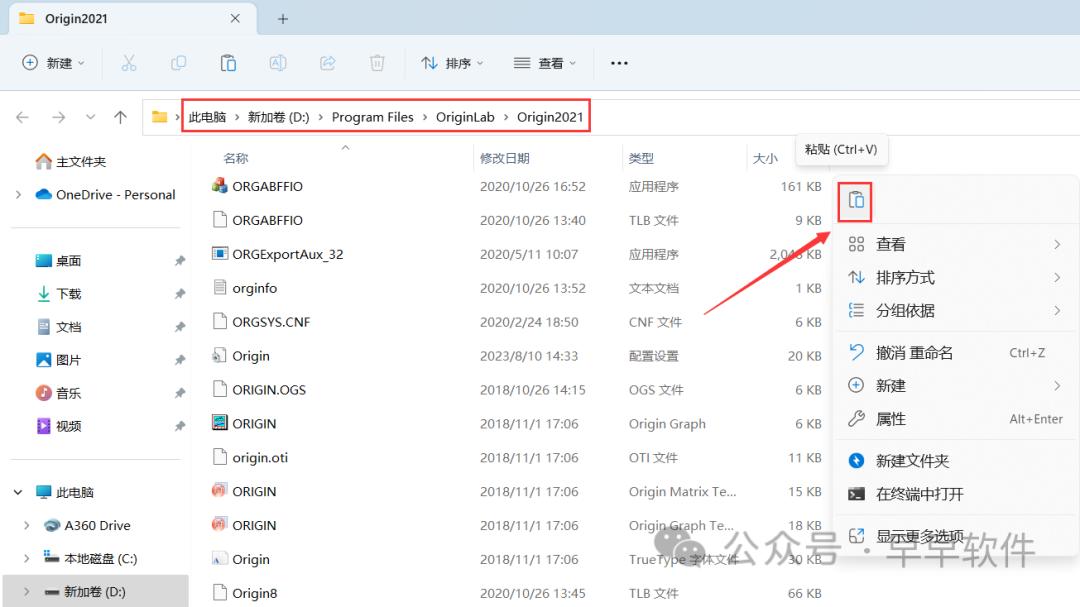Open the See more (...) toolbar menu
Viewport: 1080px width, 607px height.
point(618,62)
